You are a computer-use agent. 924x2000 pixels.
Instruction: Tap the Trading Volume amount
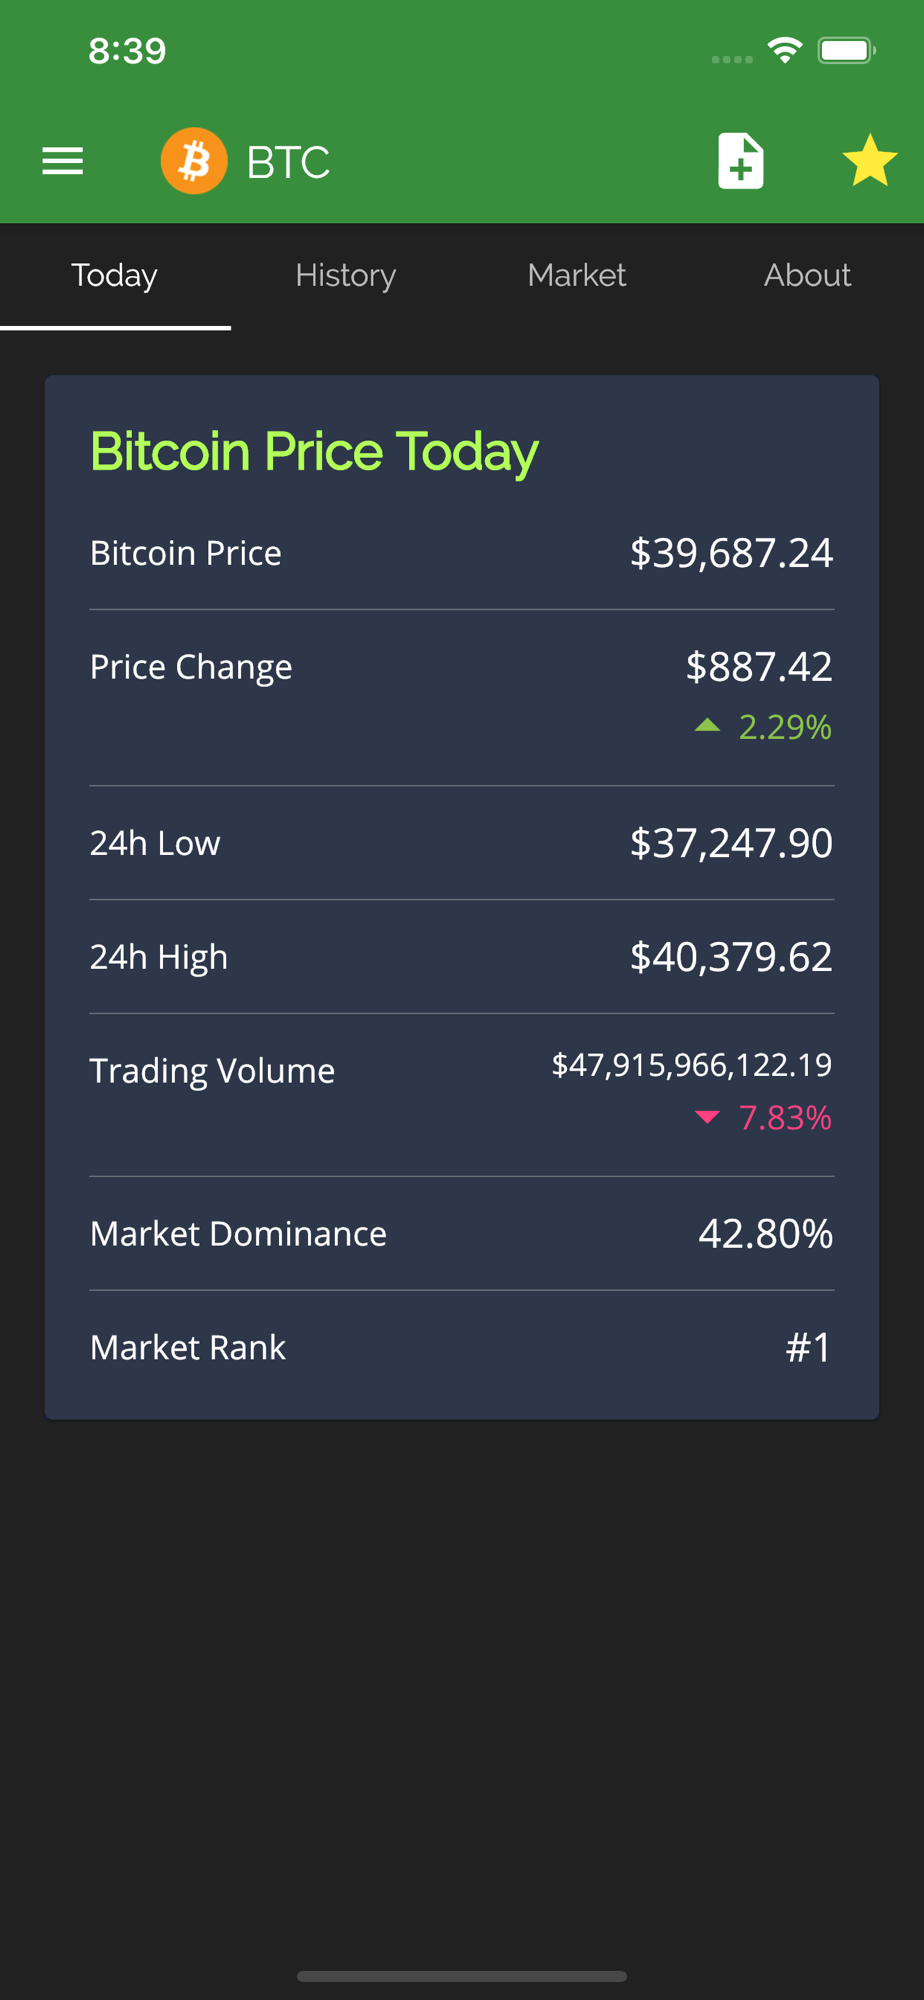692,1065
